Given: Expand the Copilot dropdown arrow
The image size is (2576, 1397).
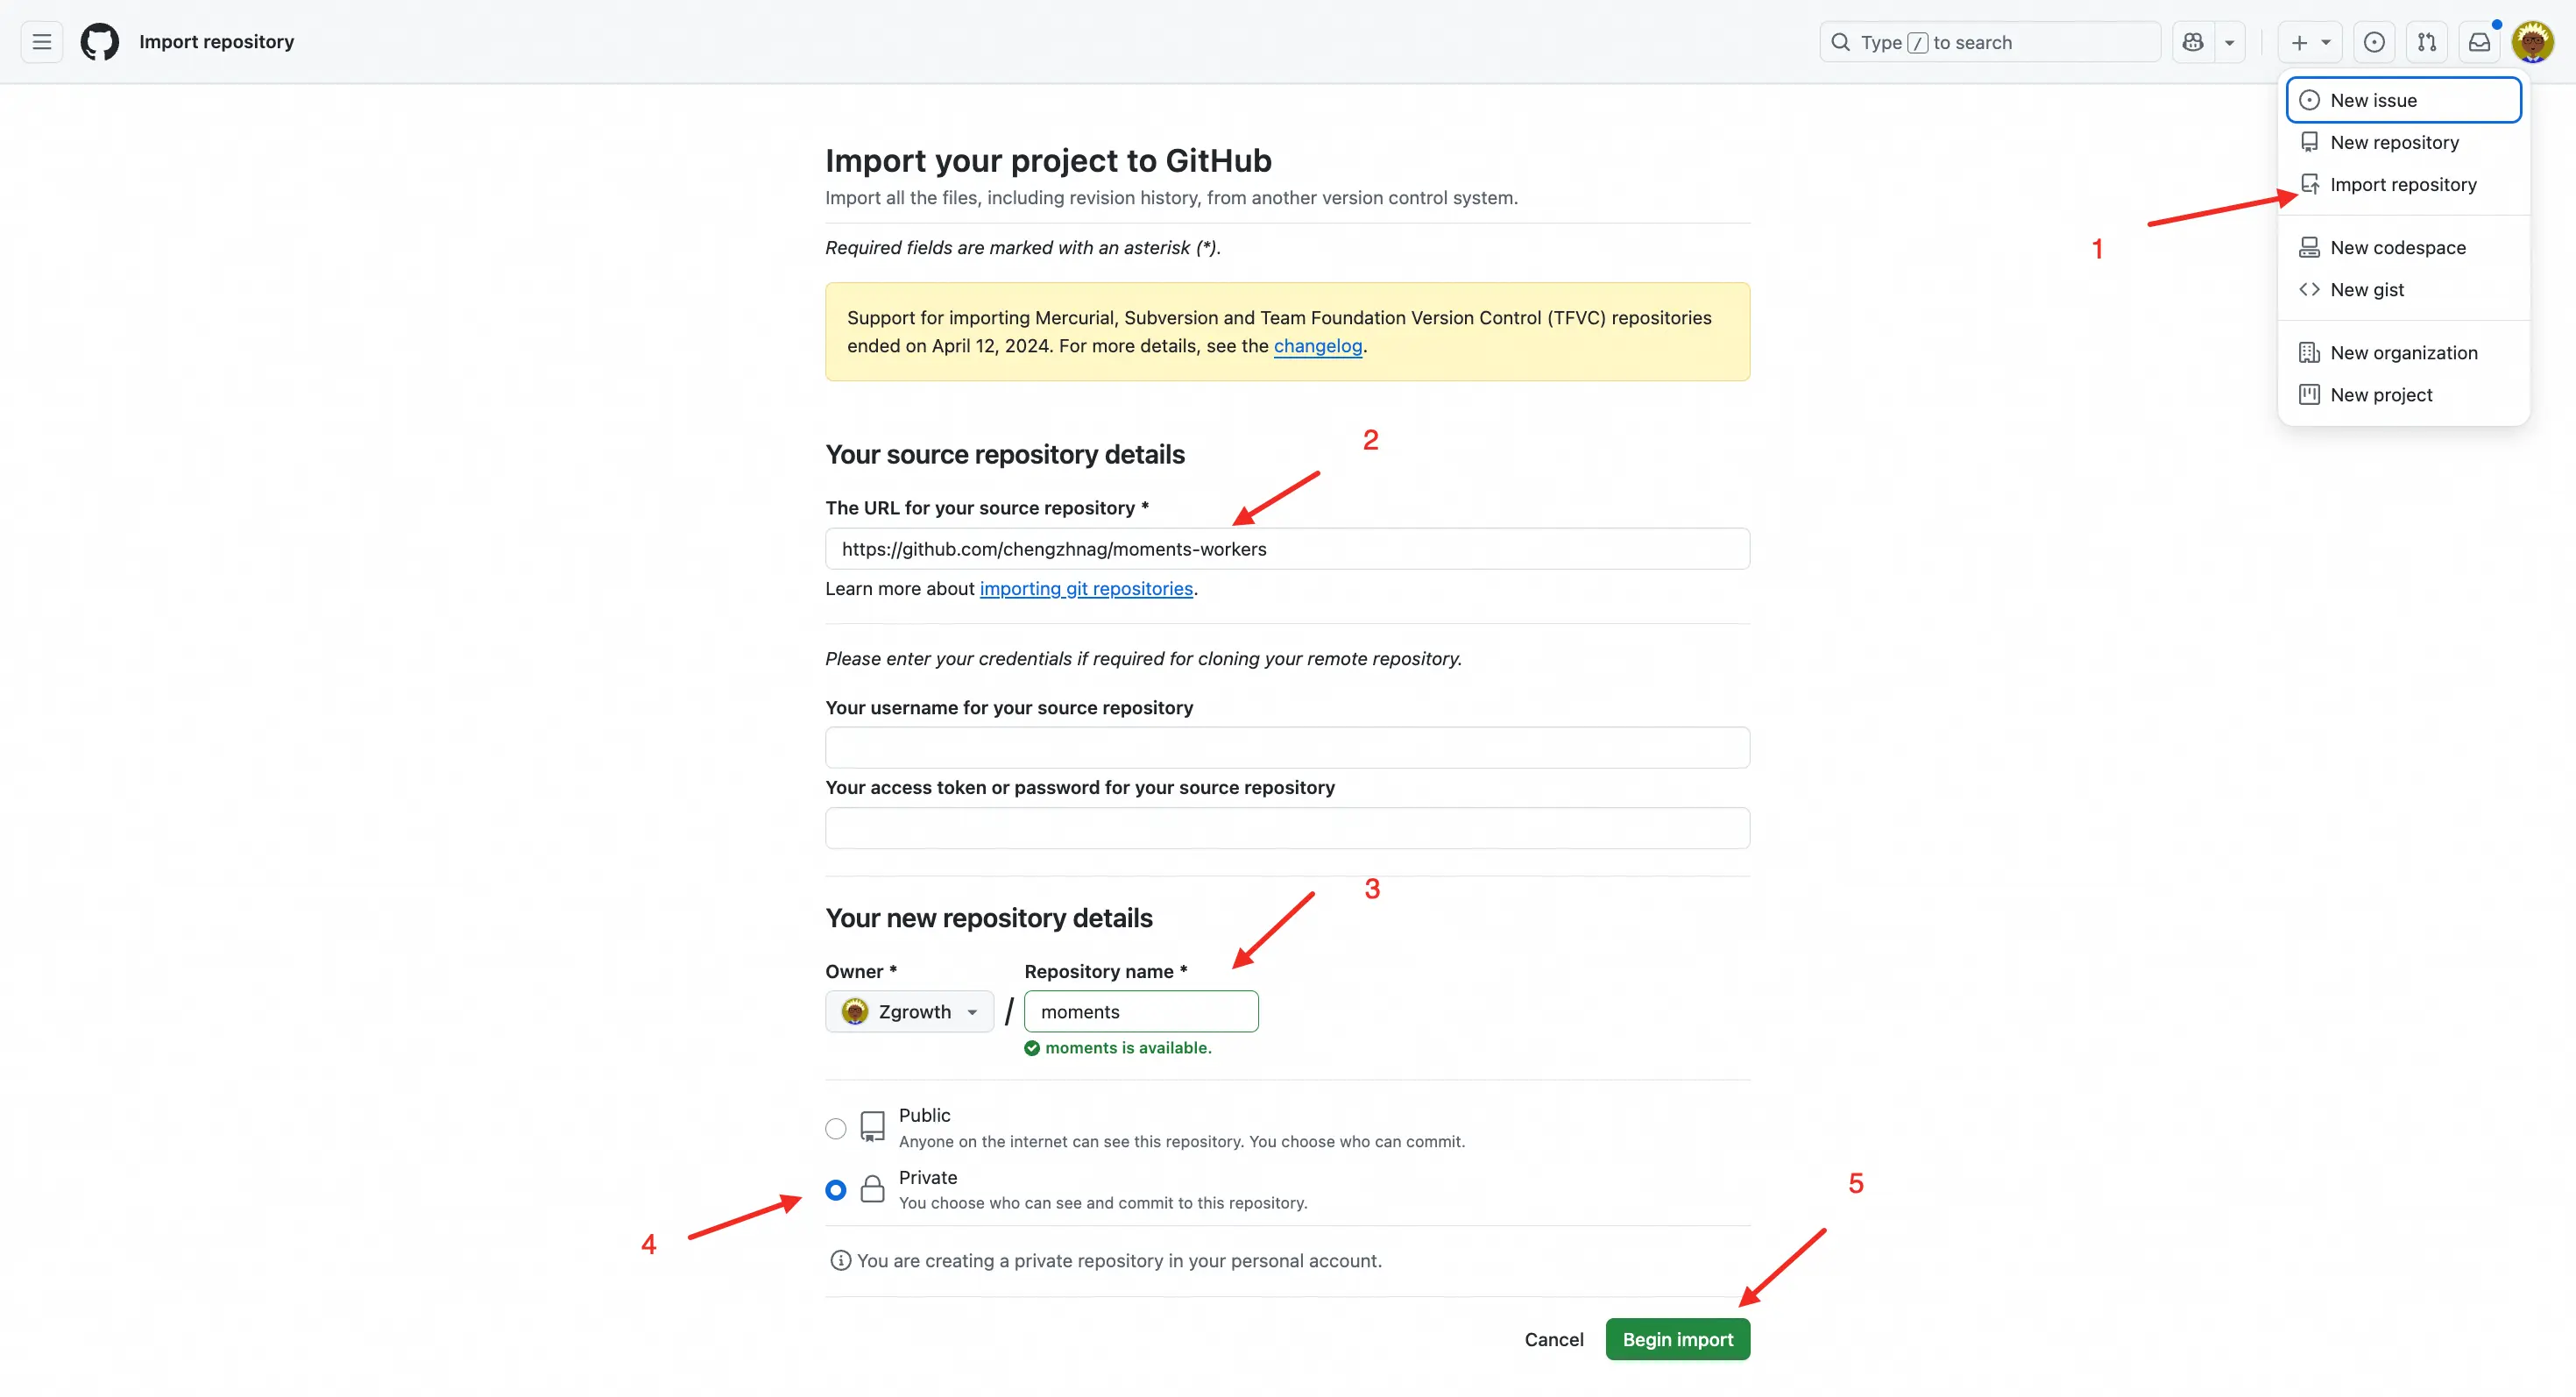Looking at the screenshot, I should (x=2229, y=42).
